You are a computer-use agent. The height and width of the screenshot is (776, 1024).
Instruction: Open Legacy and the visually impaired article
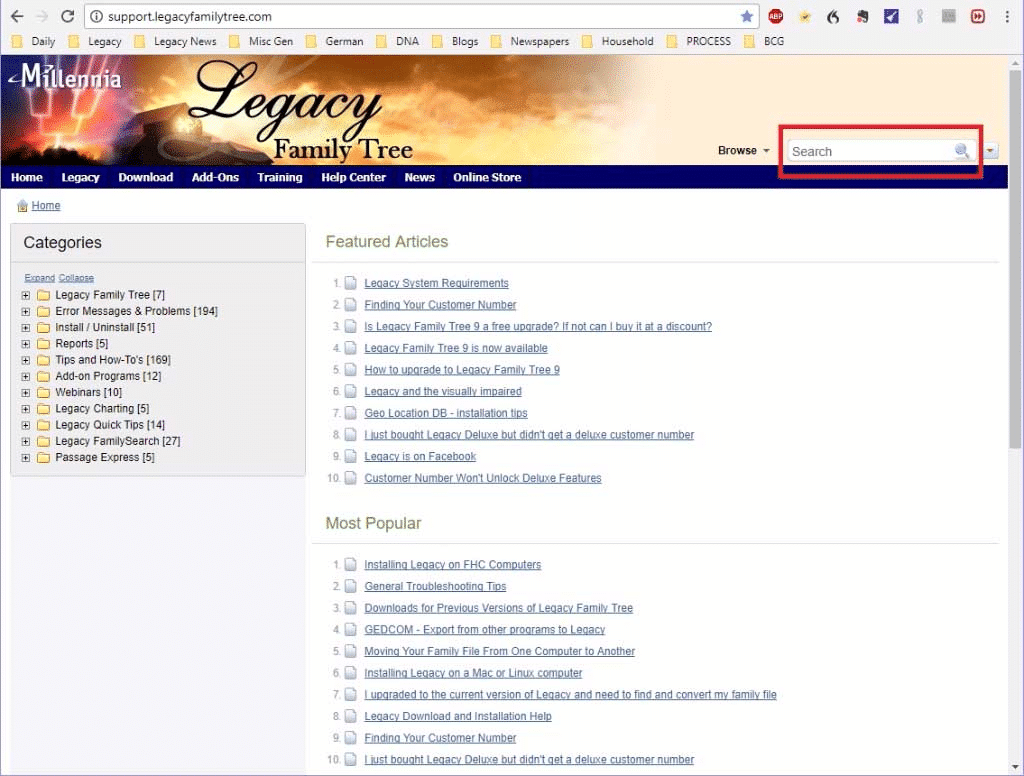(x=443, y=391)
